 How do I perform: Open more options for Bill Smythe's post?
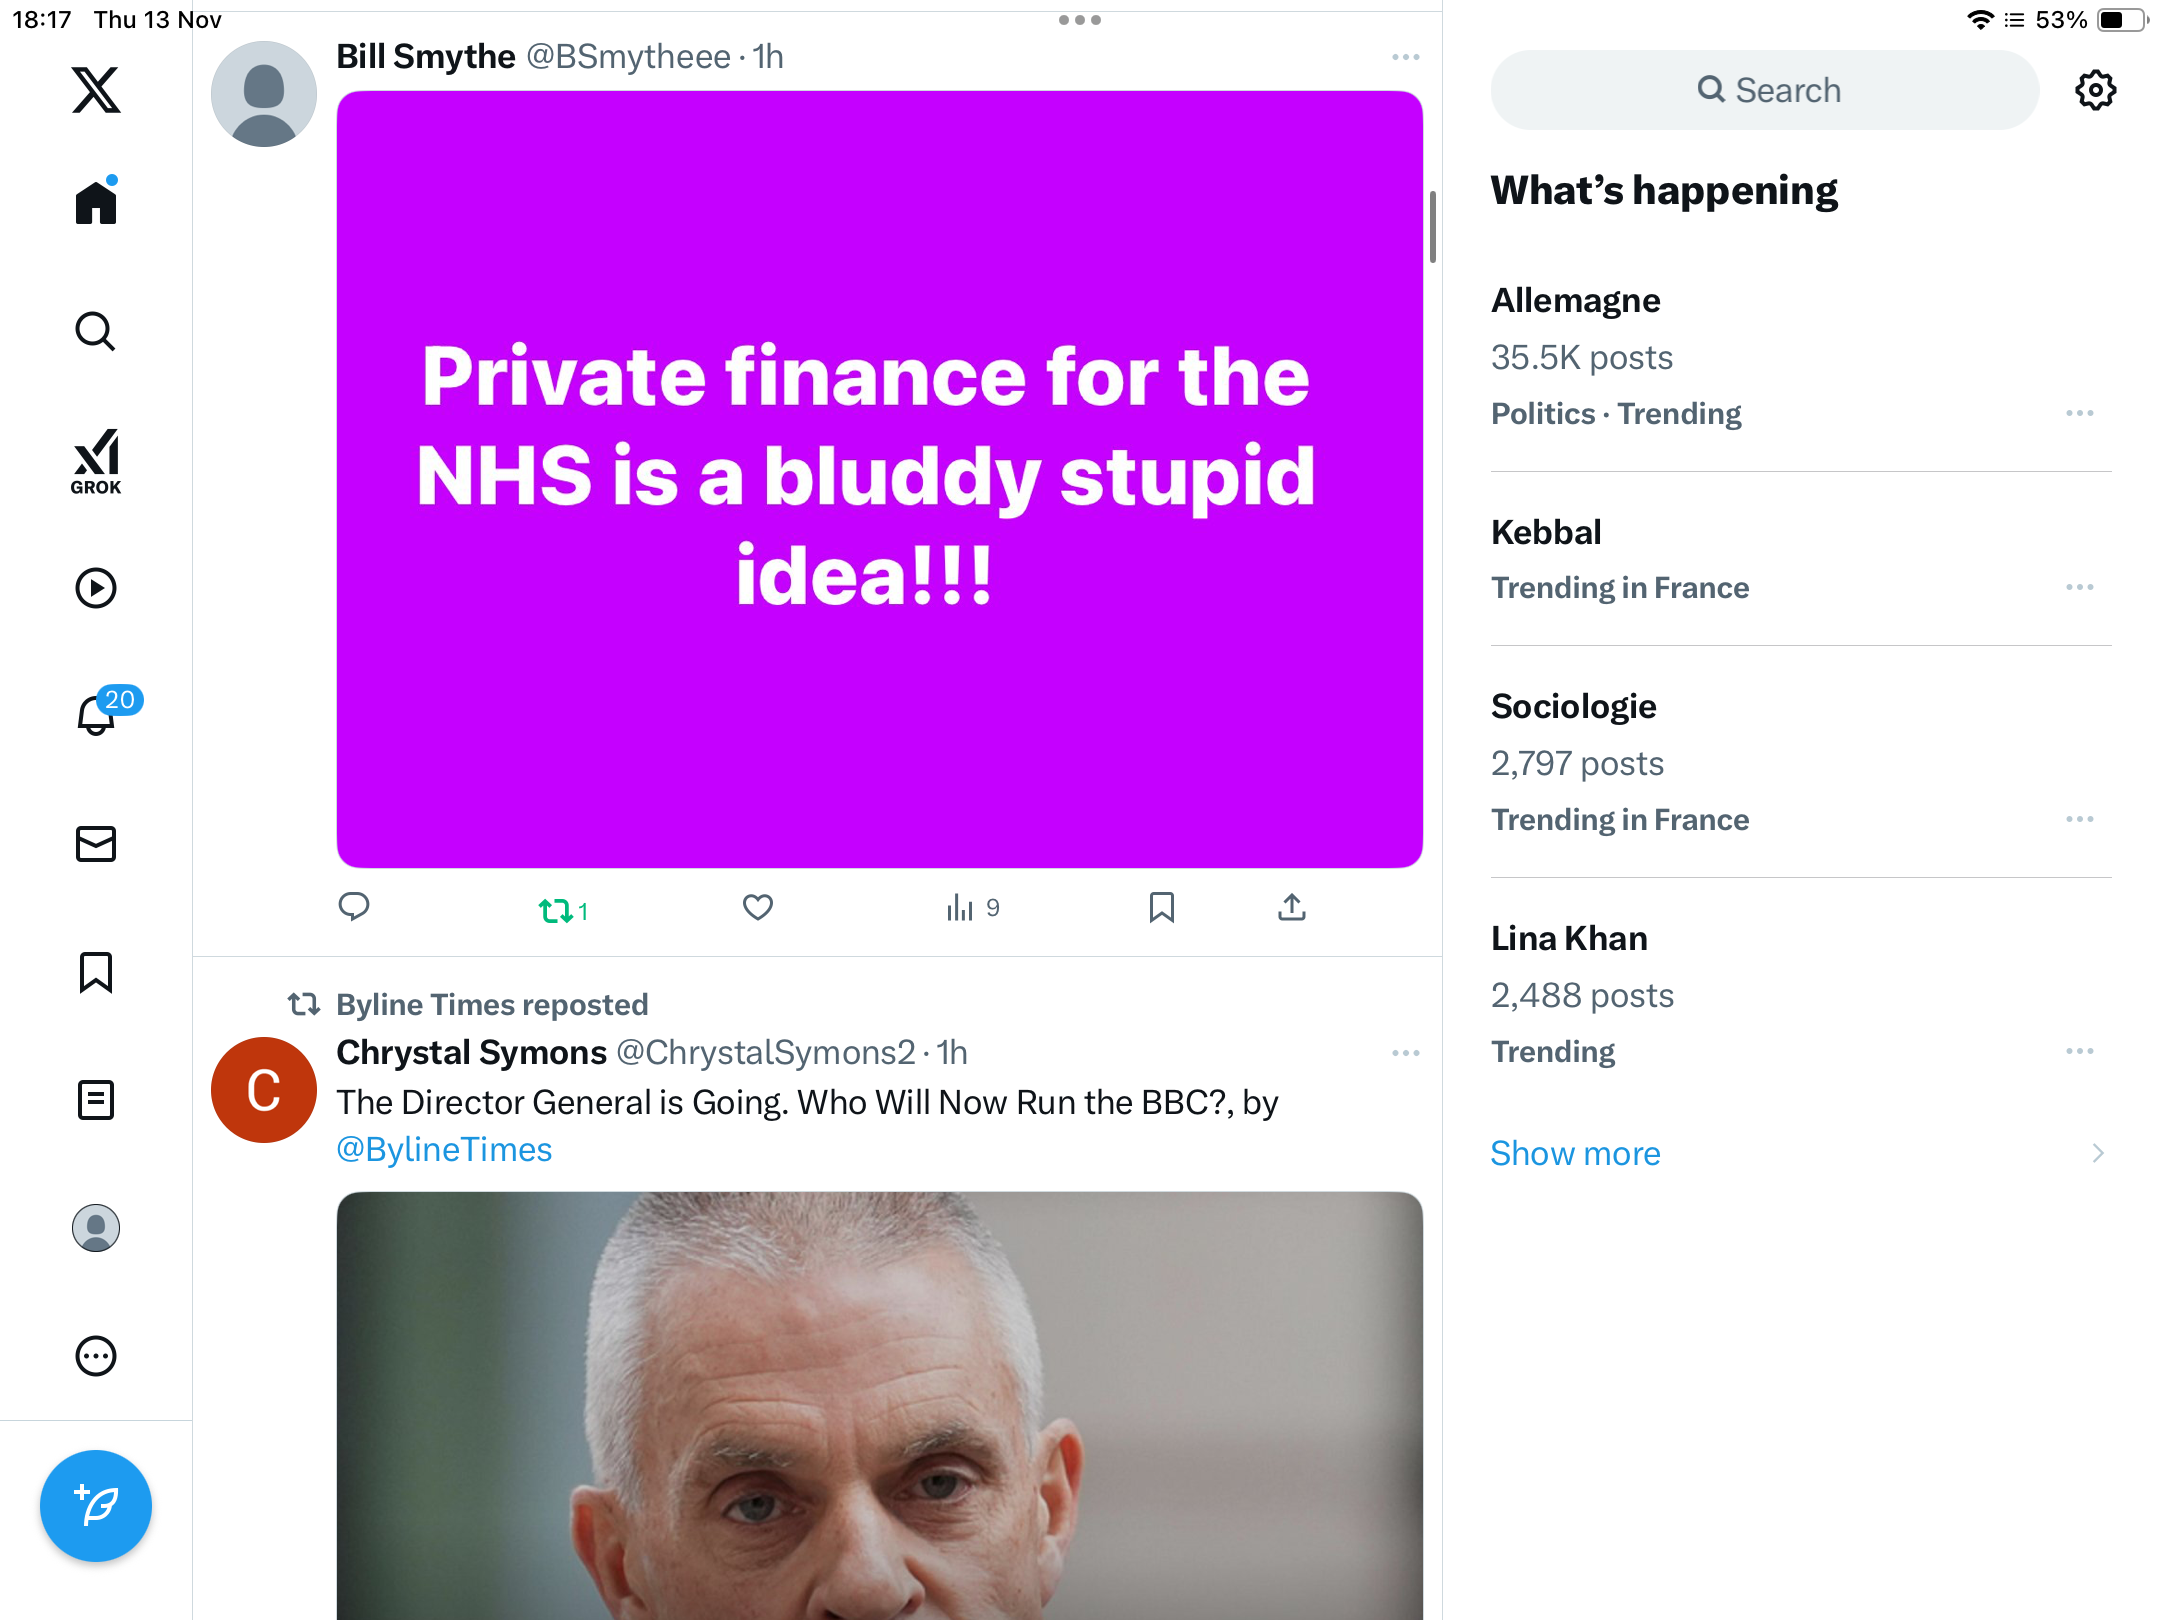tap(1405, 57)
